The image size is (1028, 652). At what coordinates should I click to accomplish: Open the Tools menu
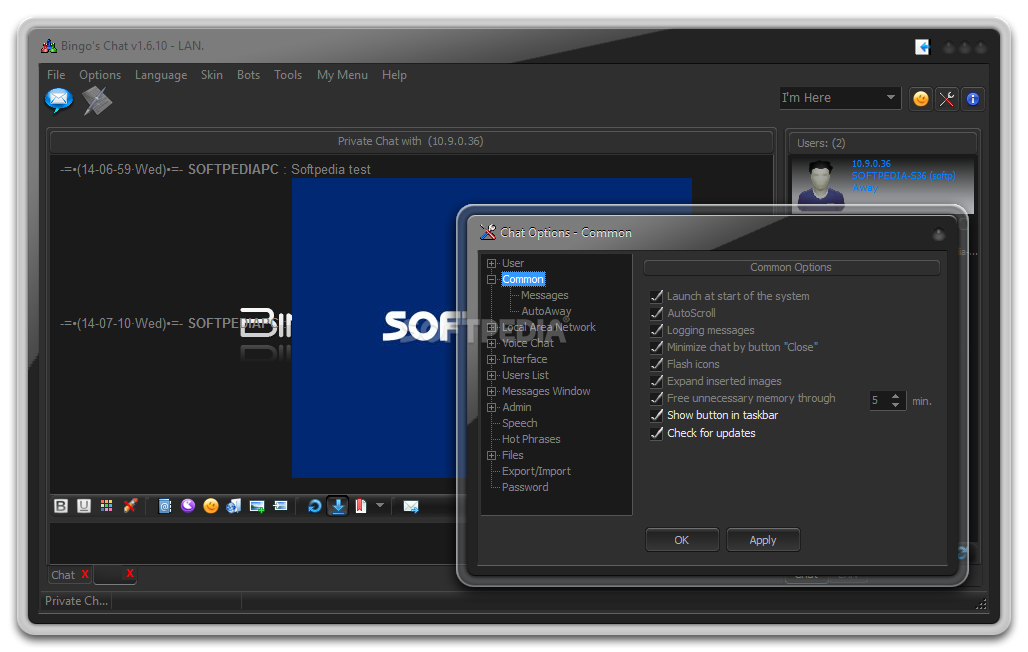(x=288, y=75)
